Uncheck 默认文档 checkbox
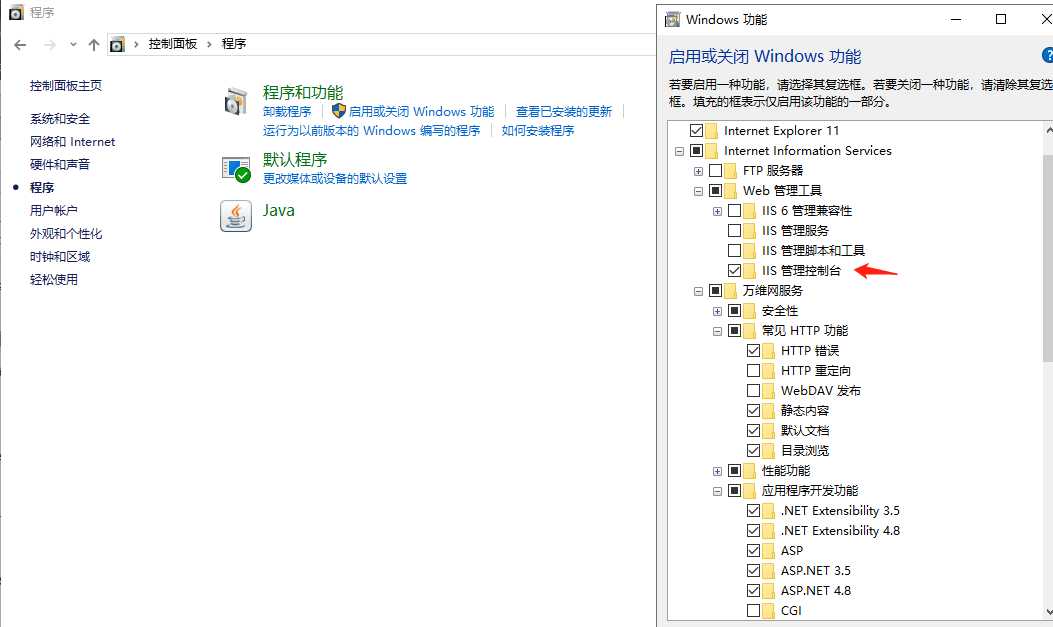This screenshot has height=627, width=1053. pyautogui.click(x=753, y=430)
